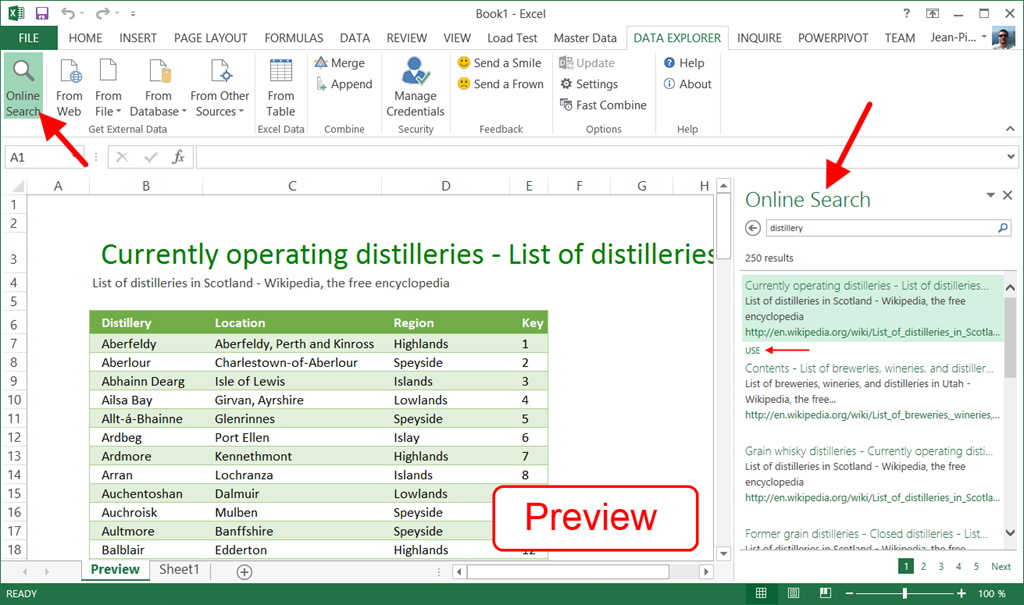Click the USE link under first result
This screenshot has width=1024, height=605.
tap(753, 350)
